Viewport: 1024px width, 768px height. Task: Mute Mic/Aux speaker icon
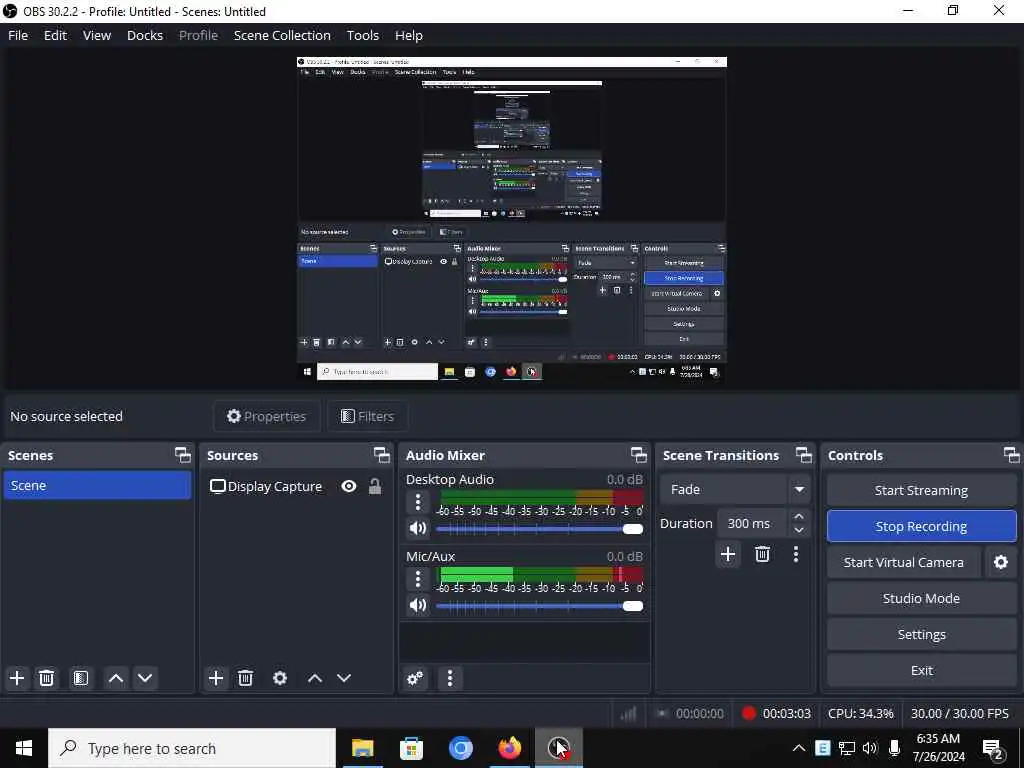[x=418, y=605]
